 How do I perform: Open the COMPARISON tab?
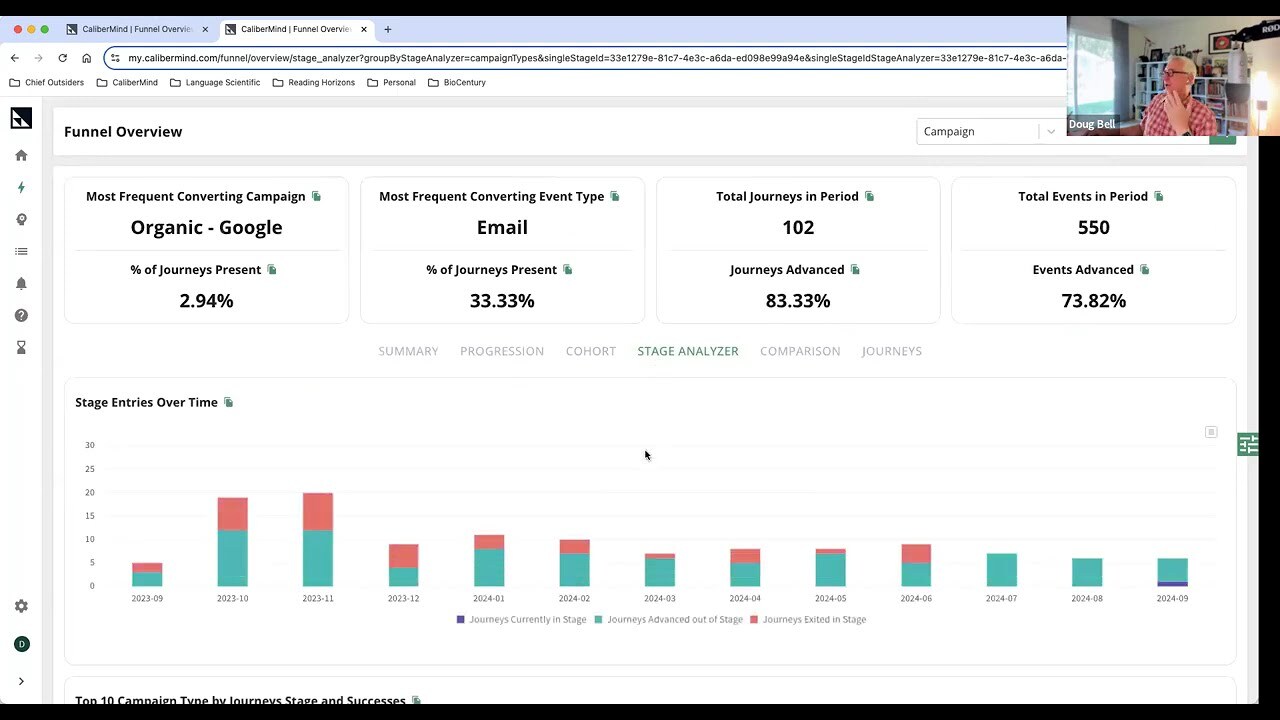[x=800, y=351]
